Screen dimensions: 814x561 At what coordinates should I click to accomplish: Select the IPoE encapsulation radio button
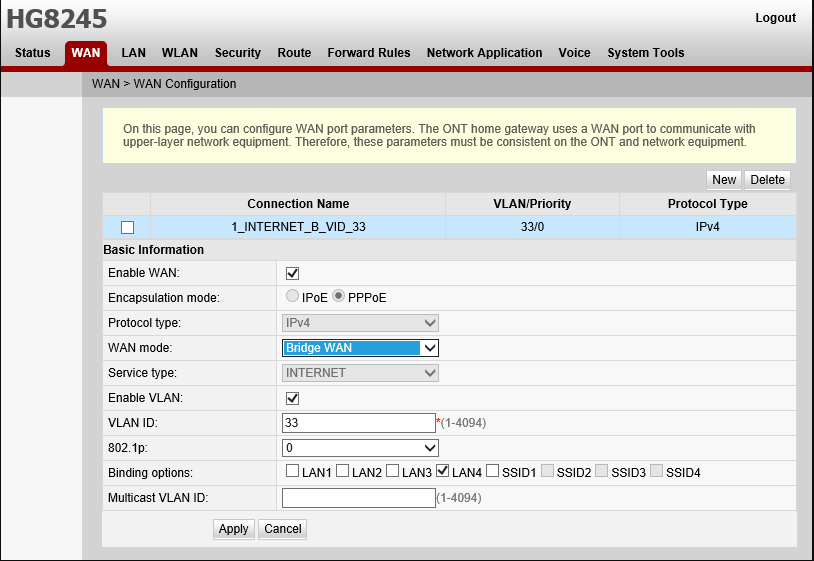pyautogui.click(x=292, y=297)
